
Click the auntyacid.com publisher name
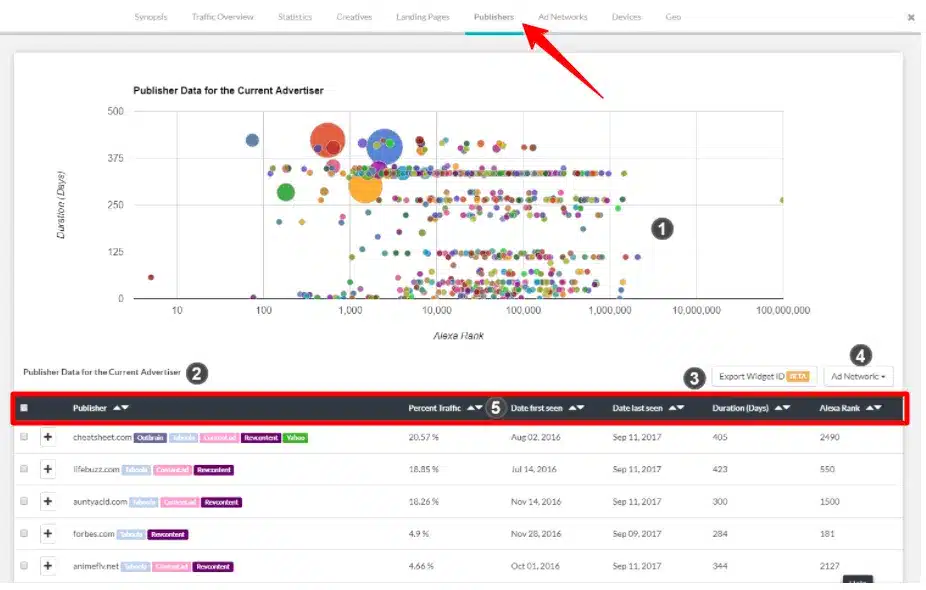click(x=100, y=501)
